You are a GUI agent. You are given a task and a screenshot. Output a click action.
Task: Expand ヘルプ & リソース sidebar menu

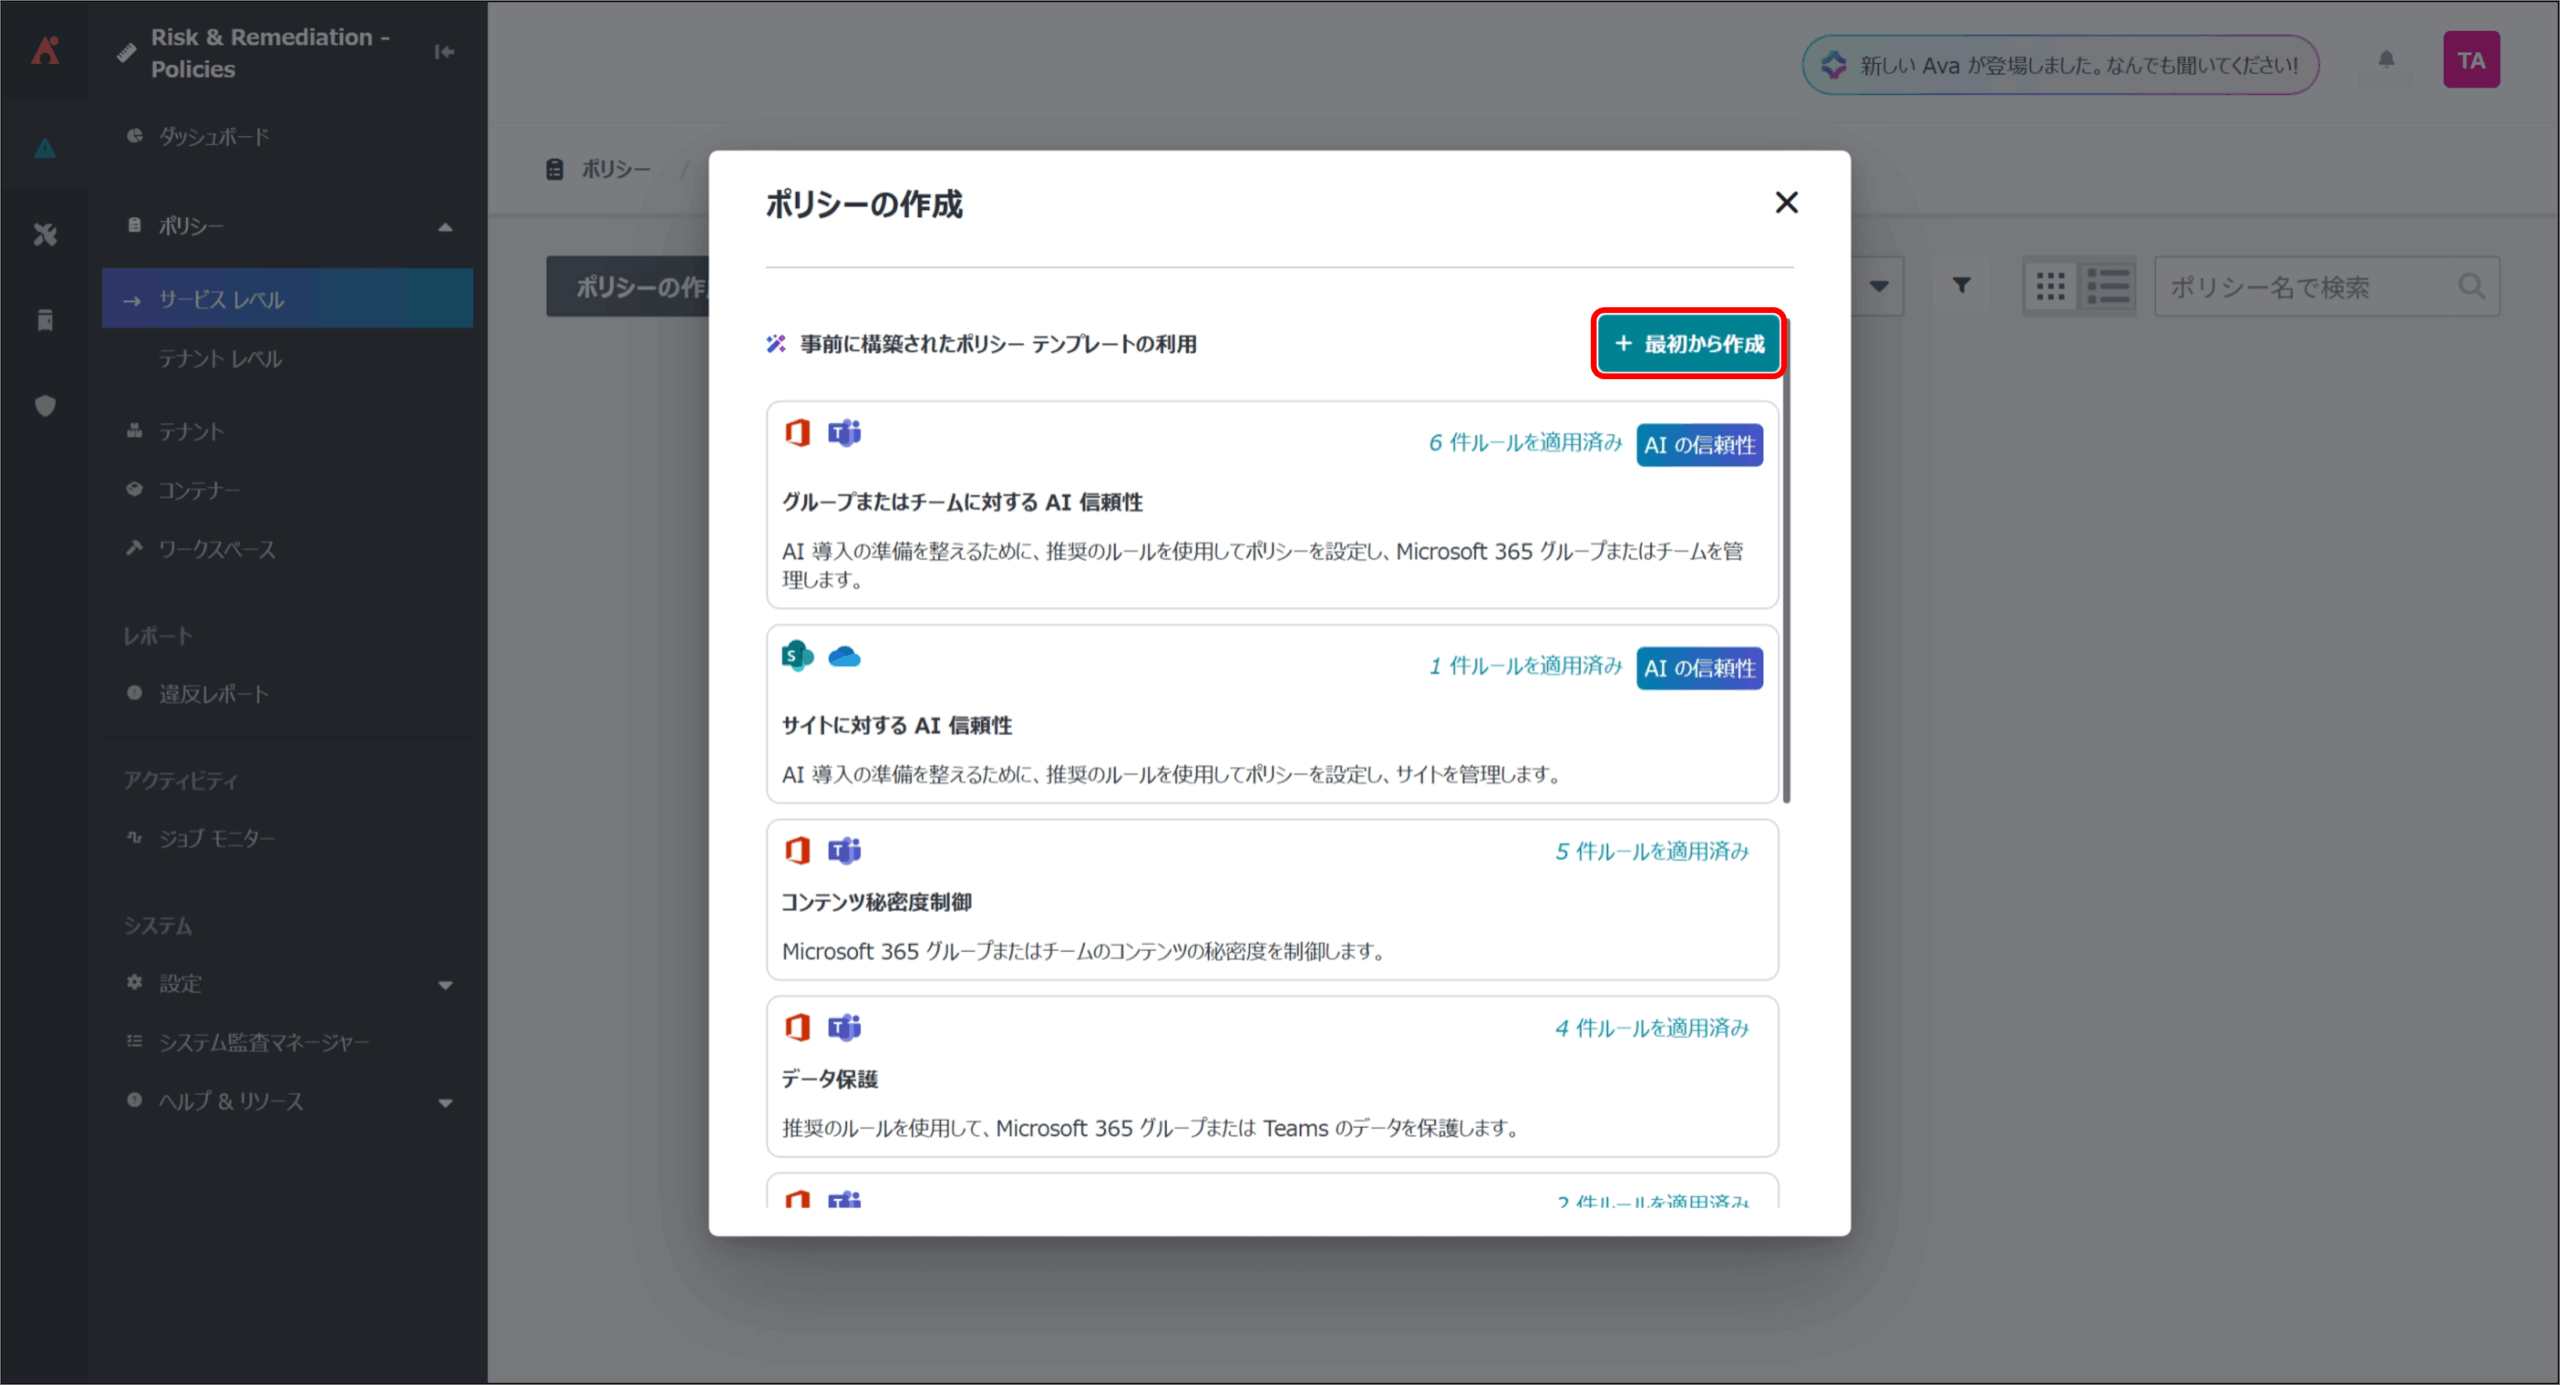[x=445, y=1103]
